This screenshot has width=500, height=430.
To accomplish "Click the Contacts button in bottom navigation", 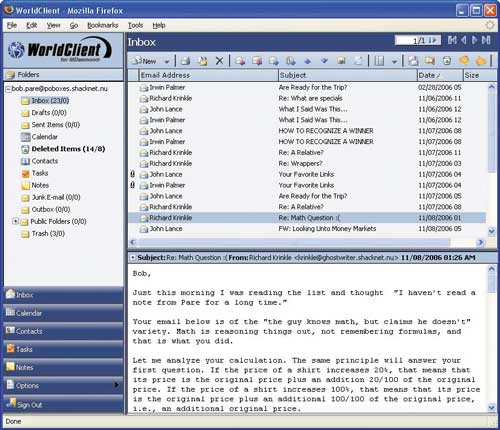I will (x=63, y=331).
